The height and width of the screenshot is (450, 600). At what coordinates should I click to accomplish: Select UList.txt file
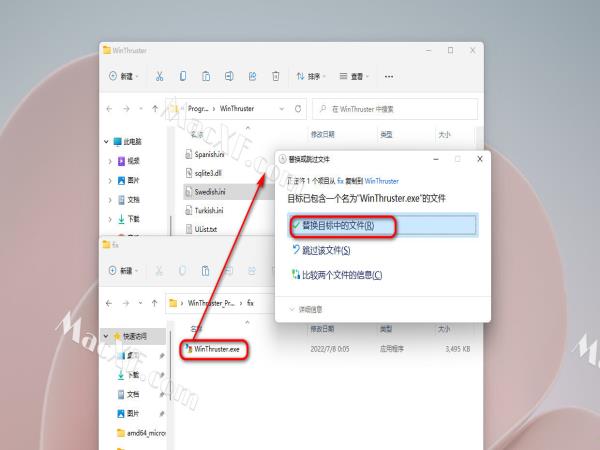click(201, 229)
